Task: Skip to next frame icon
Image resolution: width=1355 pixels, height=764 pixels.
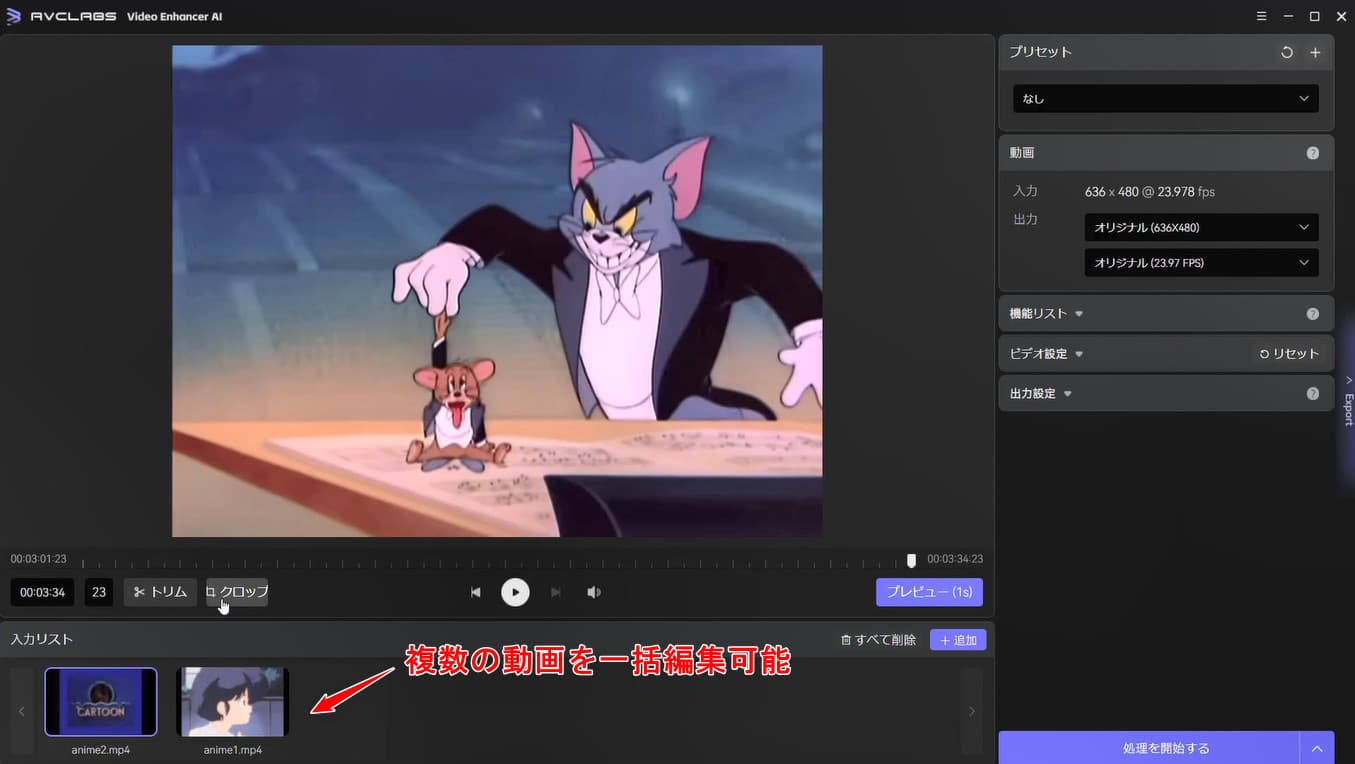Action: [556, 592]
